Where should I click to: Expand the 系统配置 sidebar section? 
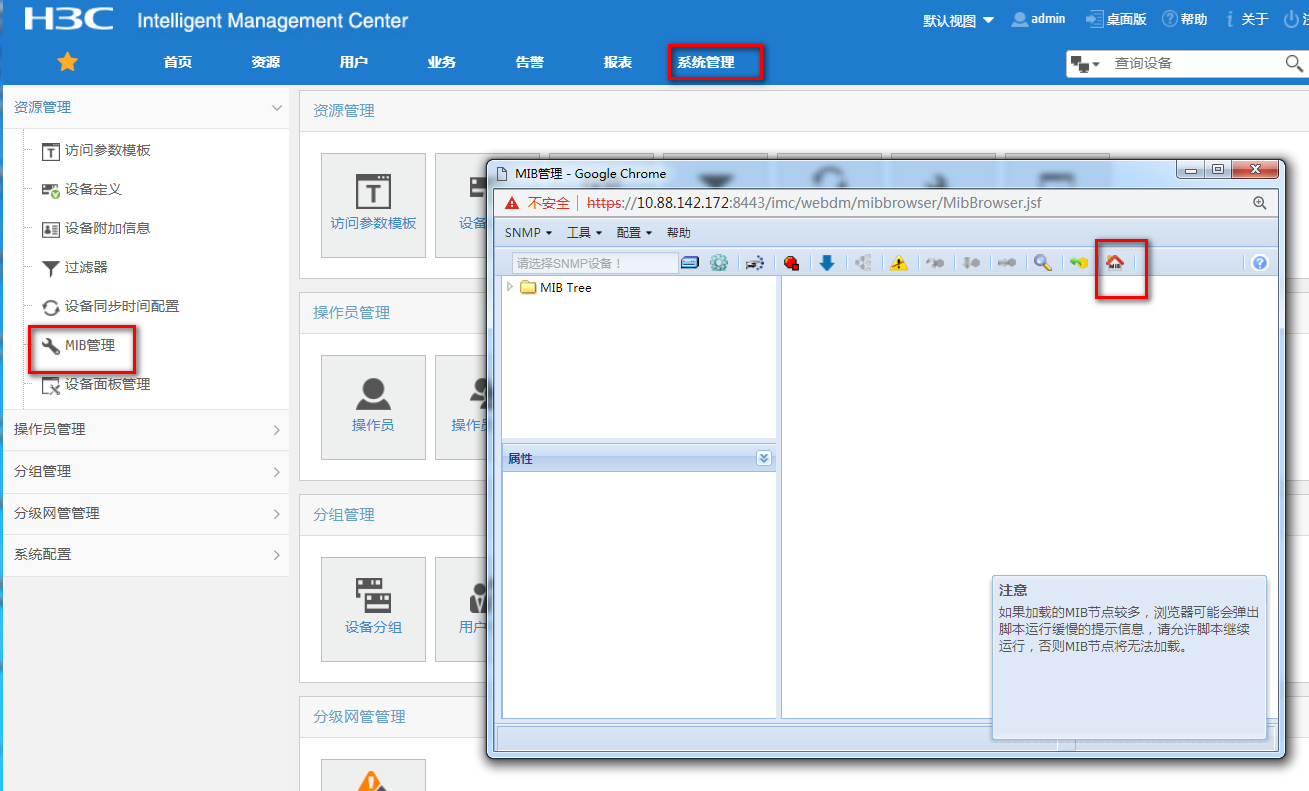(277, 555)
